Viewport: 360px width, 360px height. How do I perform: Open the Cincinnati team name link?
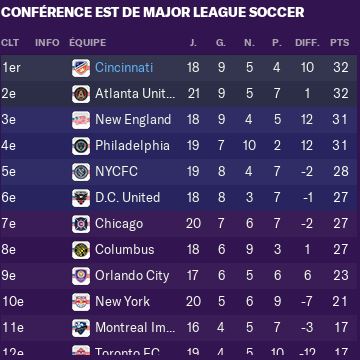(x=124, y=68)
